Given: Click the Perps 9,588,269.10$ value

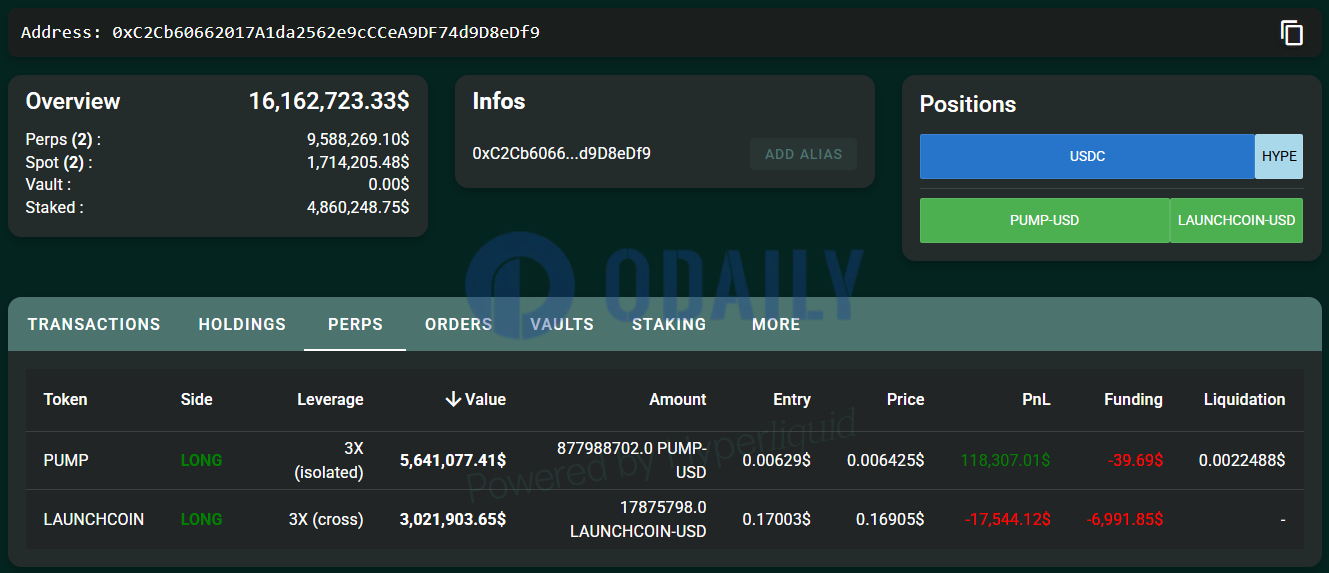Looking at the screenshot, I should tap(358, 140).
